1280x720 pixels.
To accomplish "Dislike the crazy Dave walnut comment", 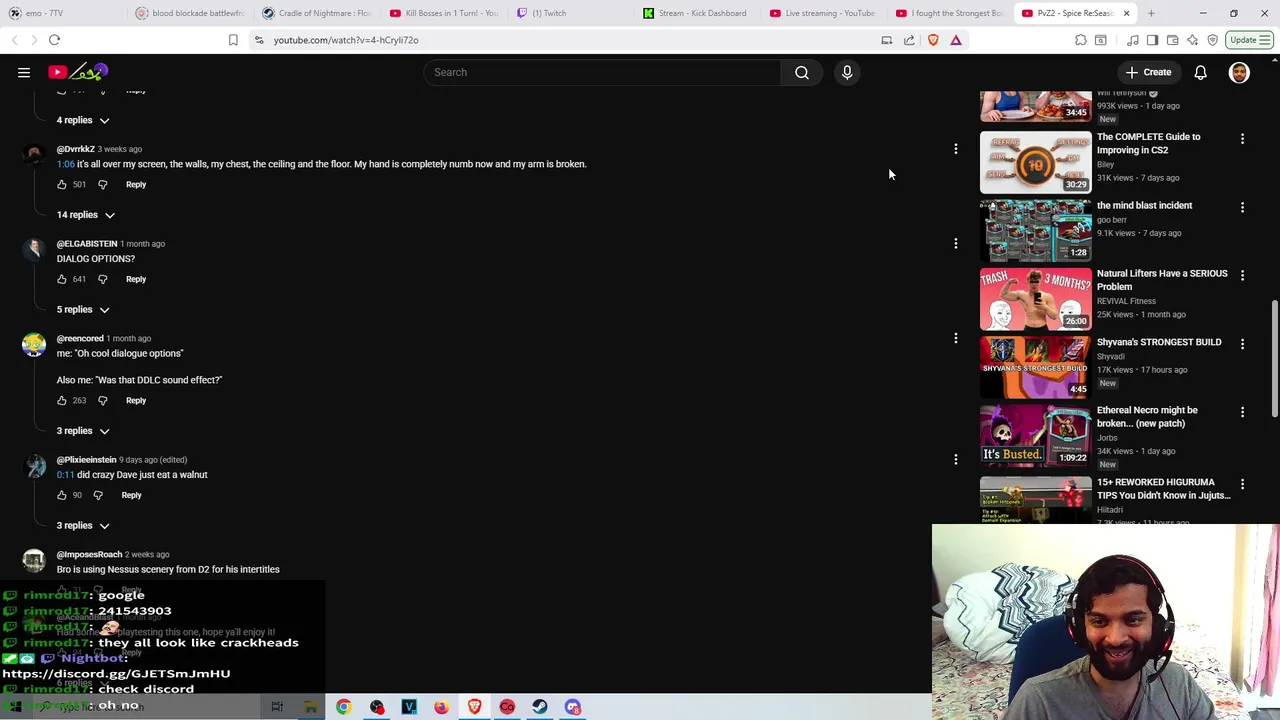I will [x=98, y=495].
